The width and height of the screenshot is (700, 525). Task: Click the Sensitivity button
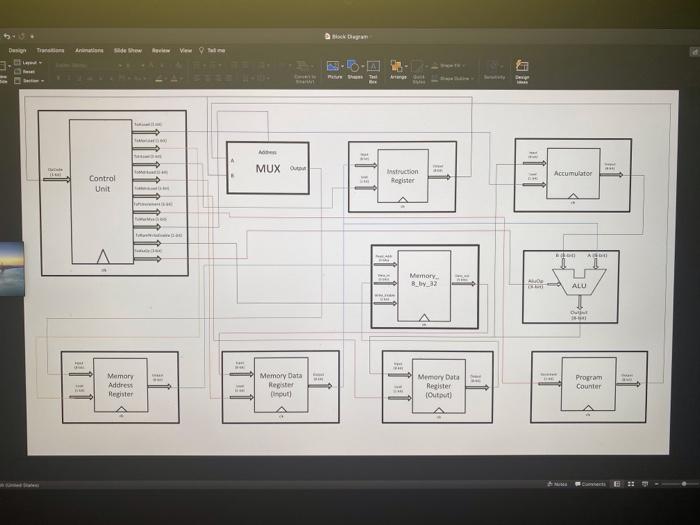coord(494,71)
